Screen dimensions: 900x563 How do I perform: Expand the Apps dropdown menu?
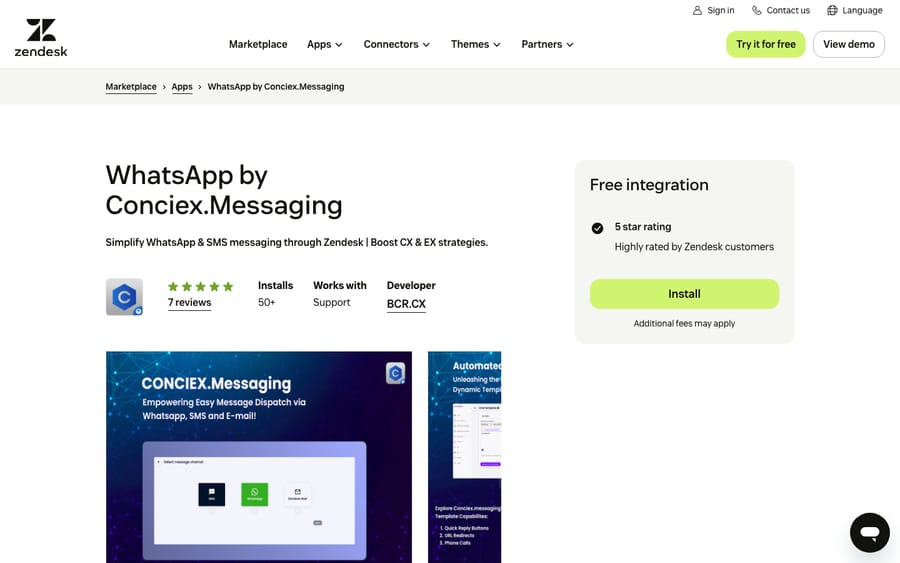324,44
